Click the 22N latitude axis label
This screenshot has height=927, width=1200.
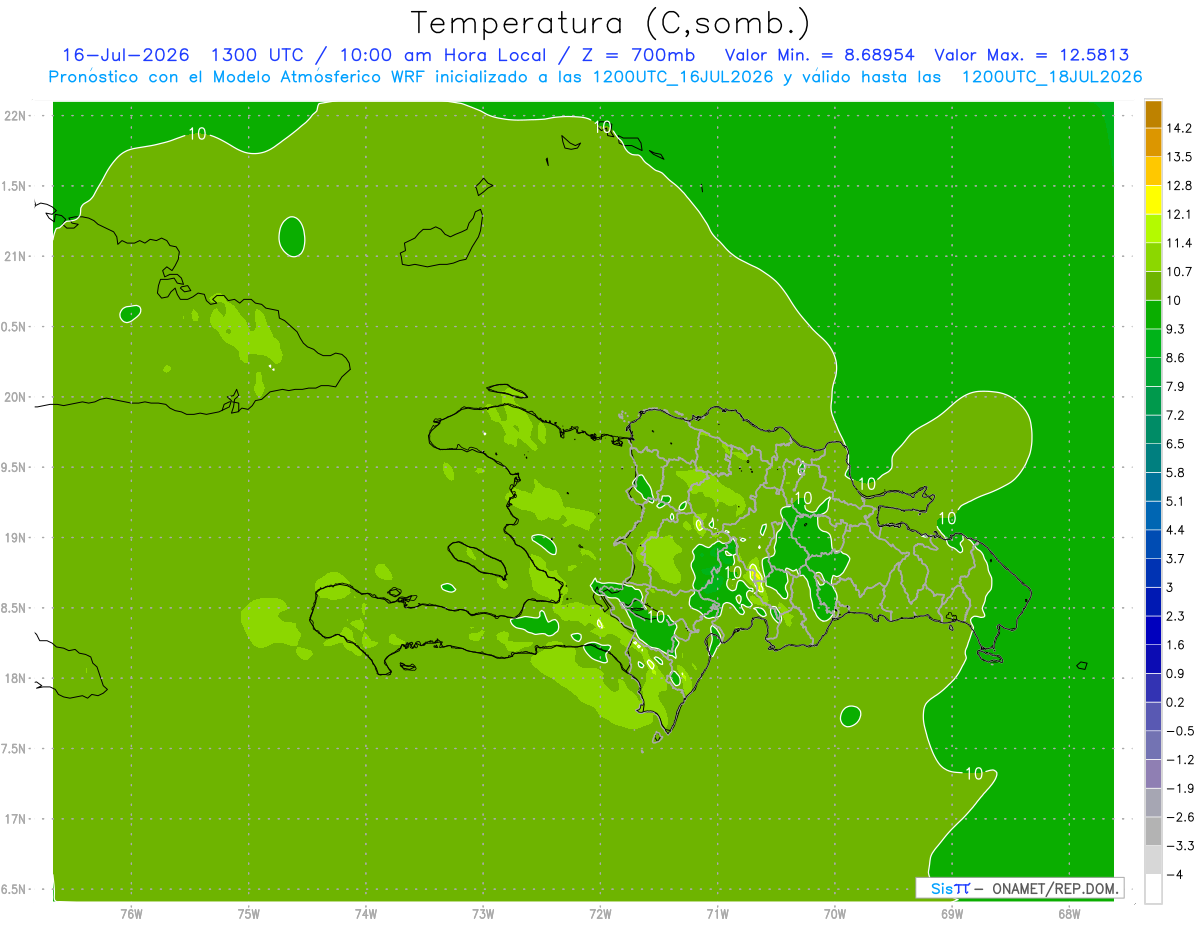tap(14, 116)
